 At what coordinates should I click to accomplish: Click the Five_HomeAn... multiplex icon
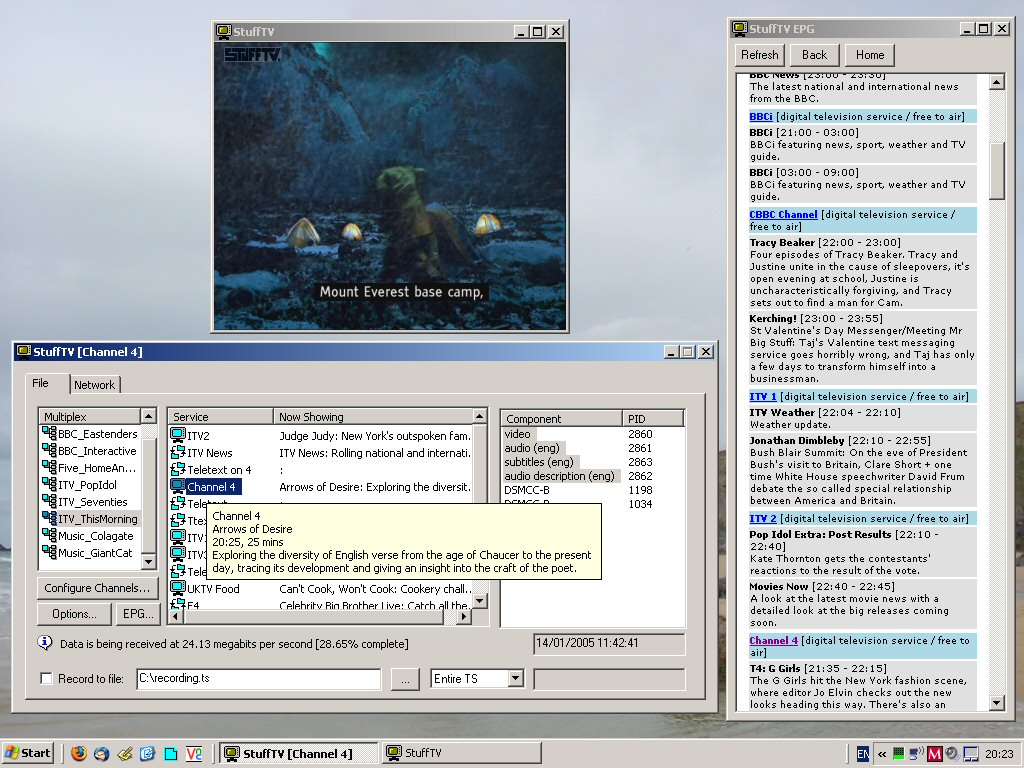point(49,467)
